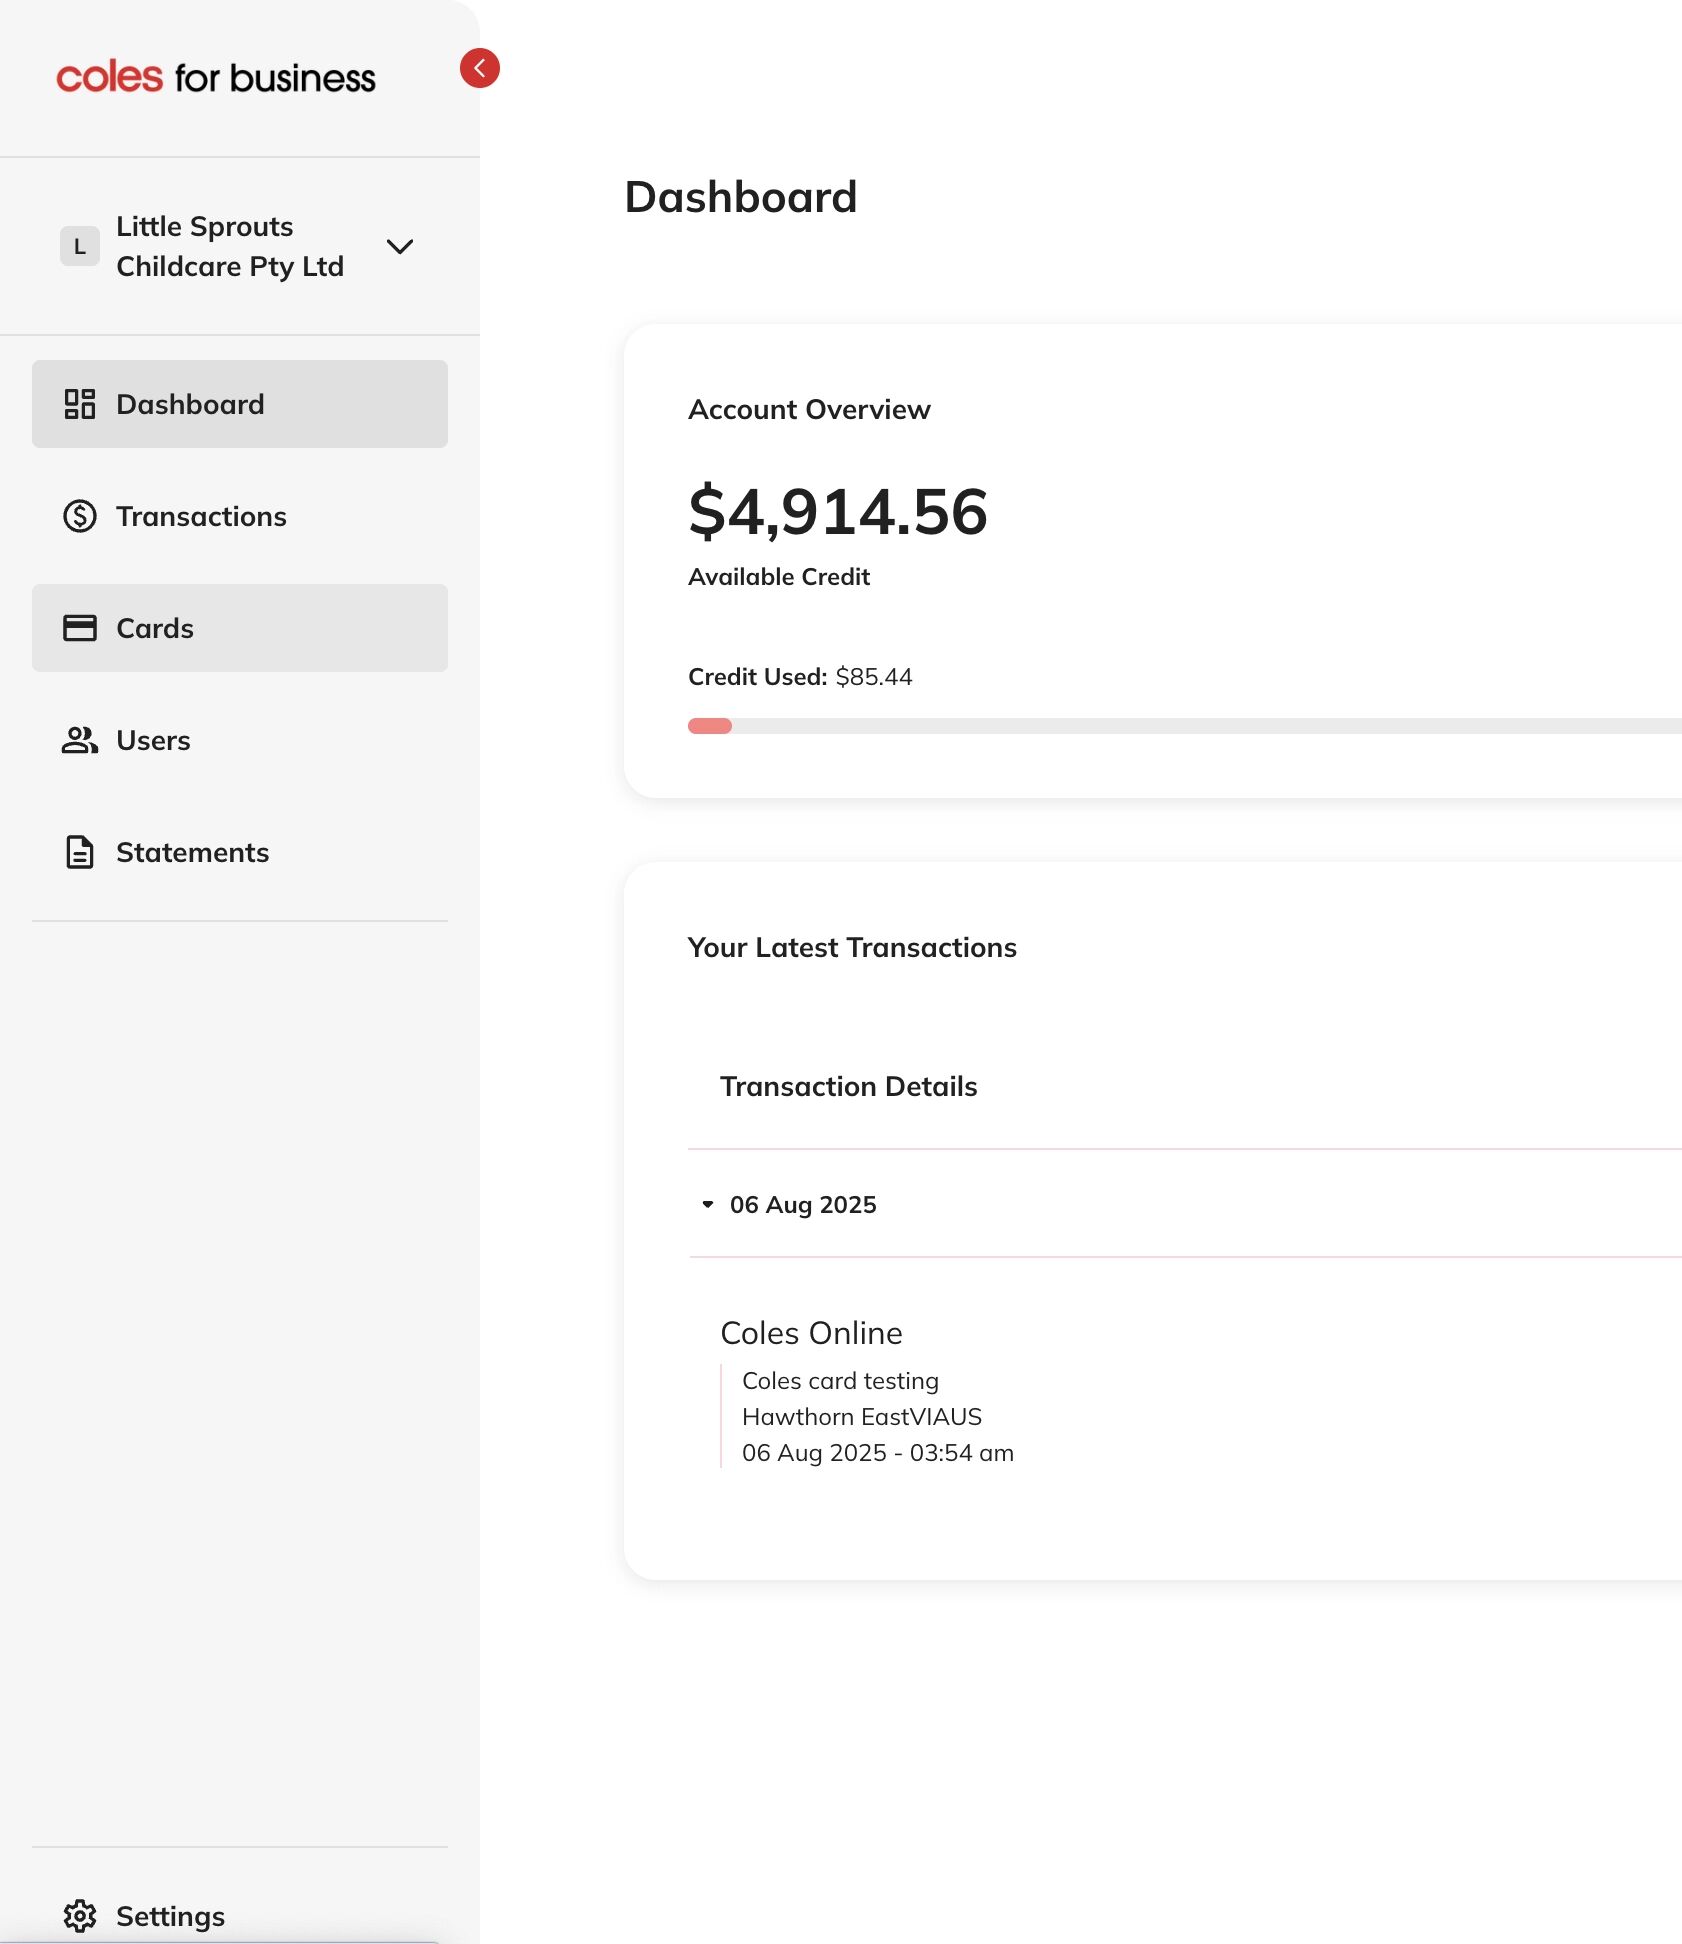The height and width of the screenshot is (1944, 1682).
Task: Click the Cards credit card icon
Action: tap(80, 628)
